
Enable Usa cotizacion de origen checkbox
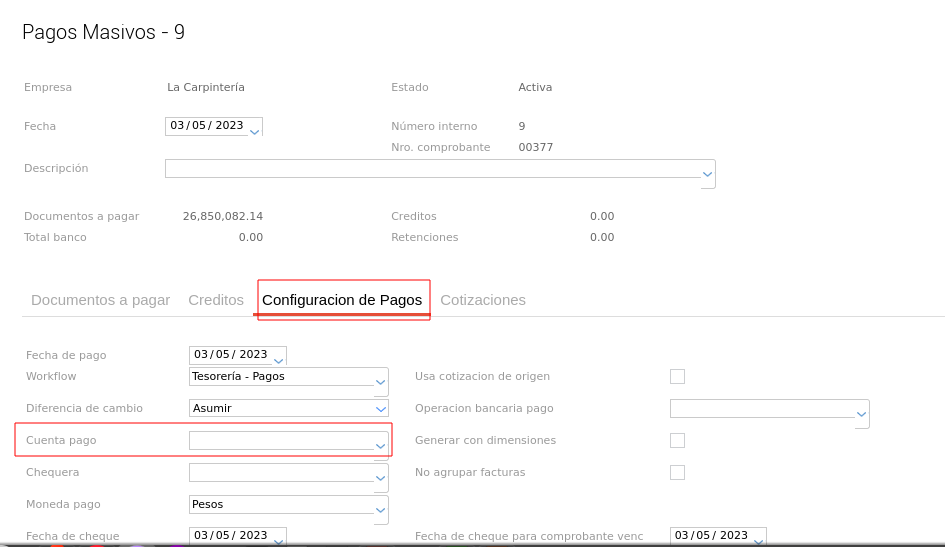(x=677, y=376)
